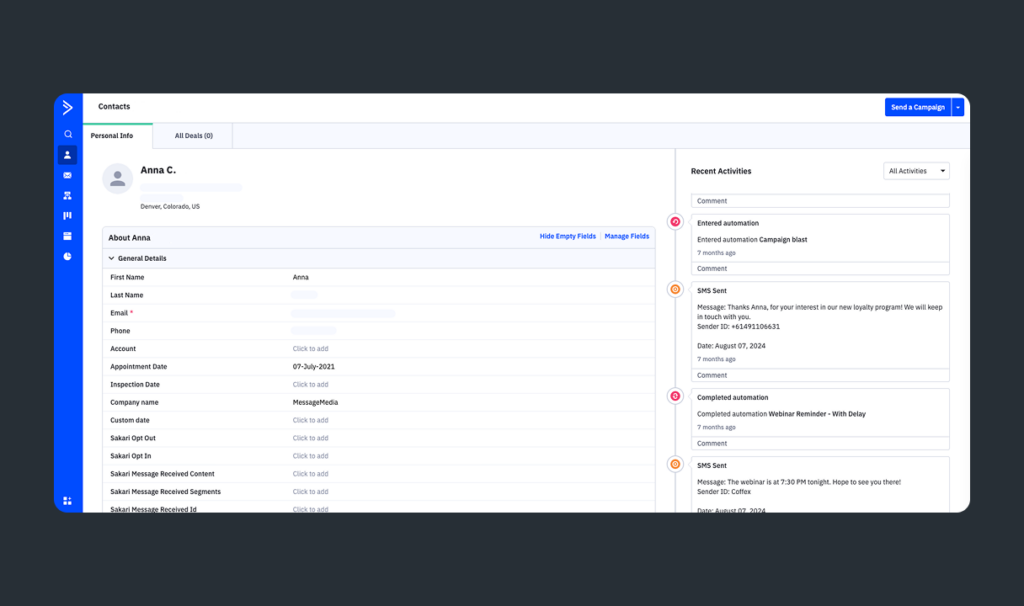Click to add Sakari Message Received Segments
Image resolution: width=1024 pixels, height=606 pixels.
click(x=310, y=492)
